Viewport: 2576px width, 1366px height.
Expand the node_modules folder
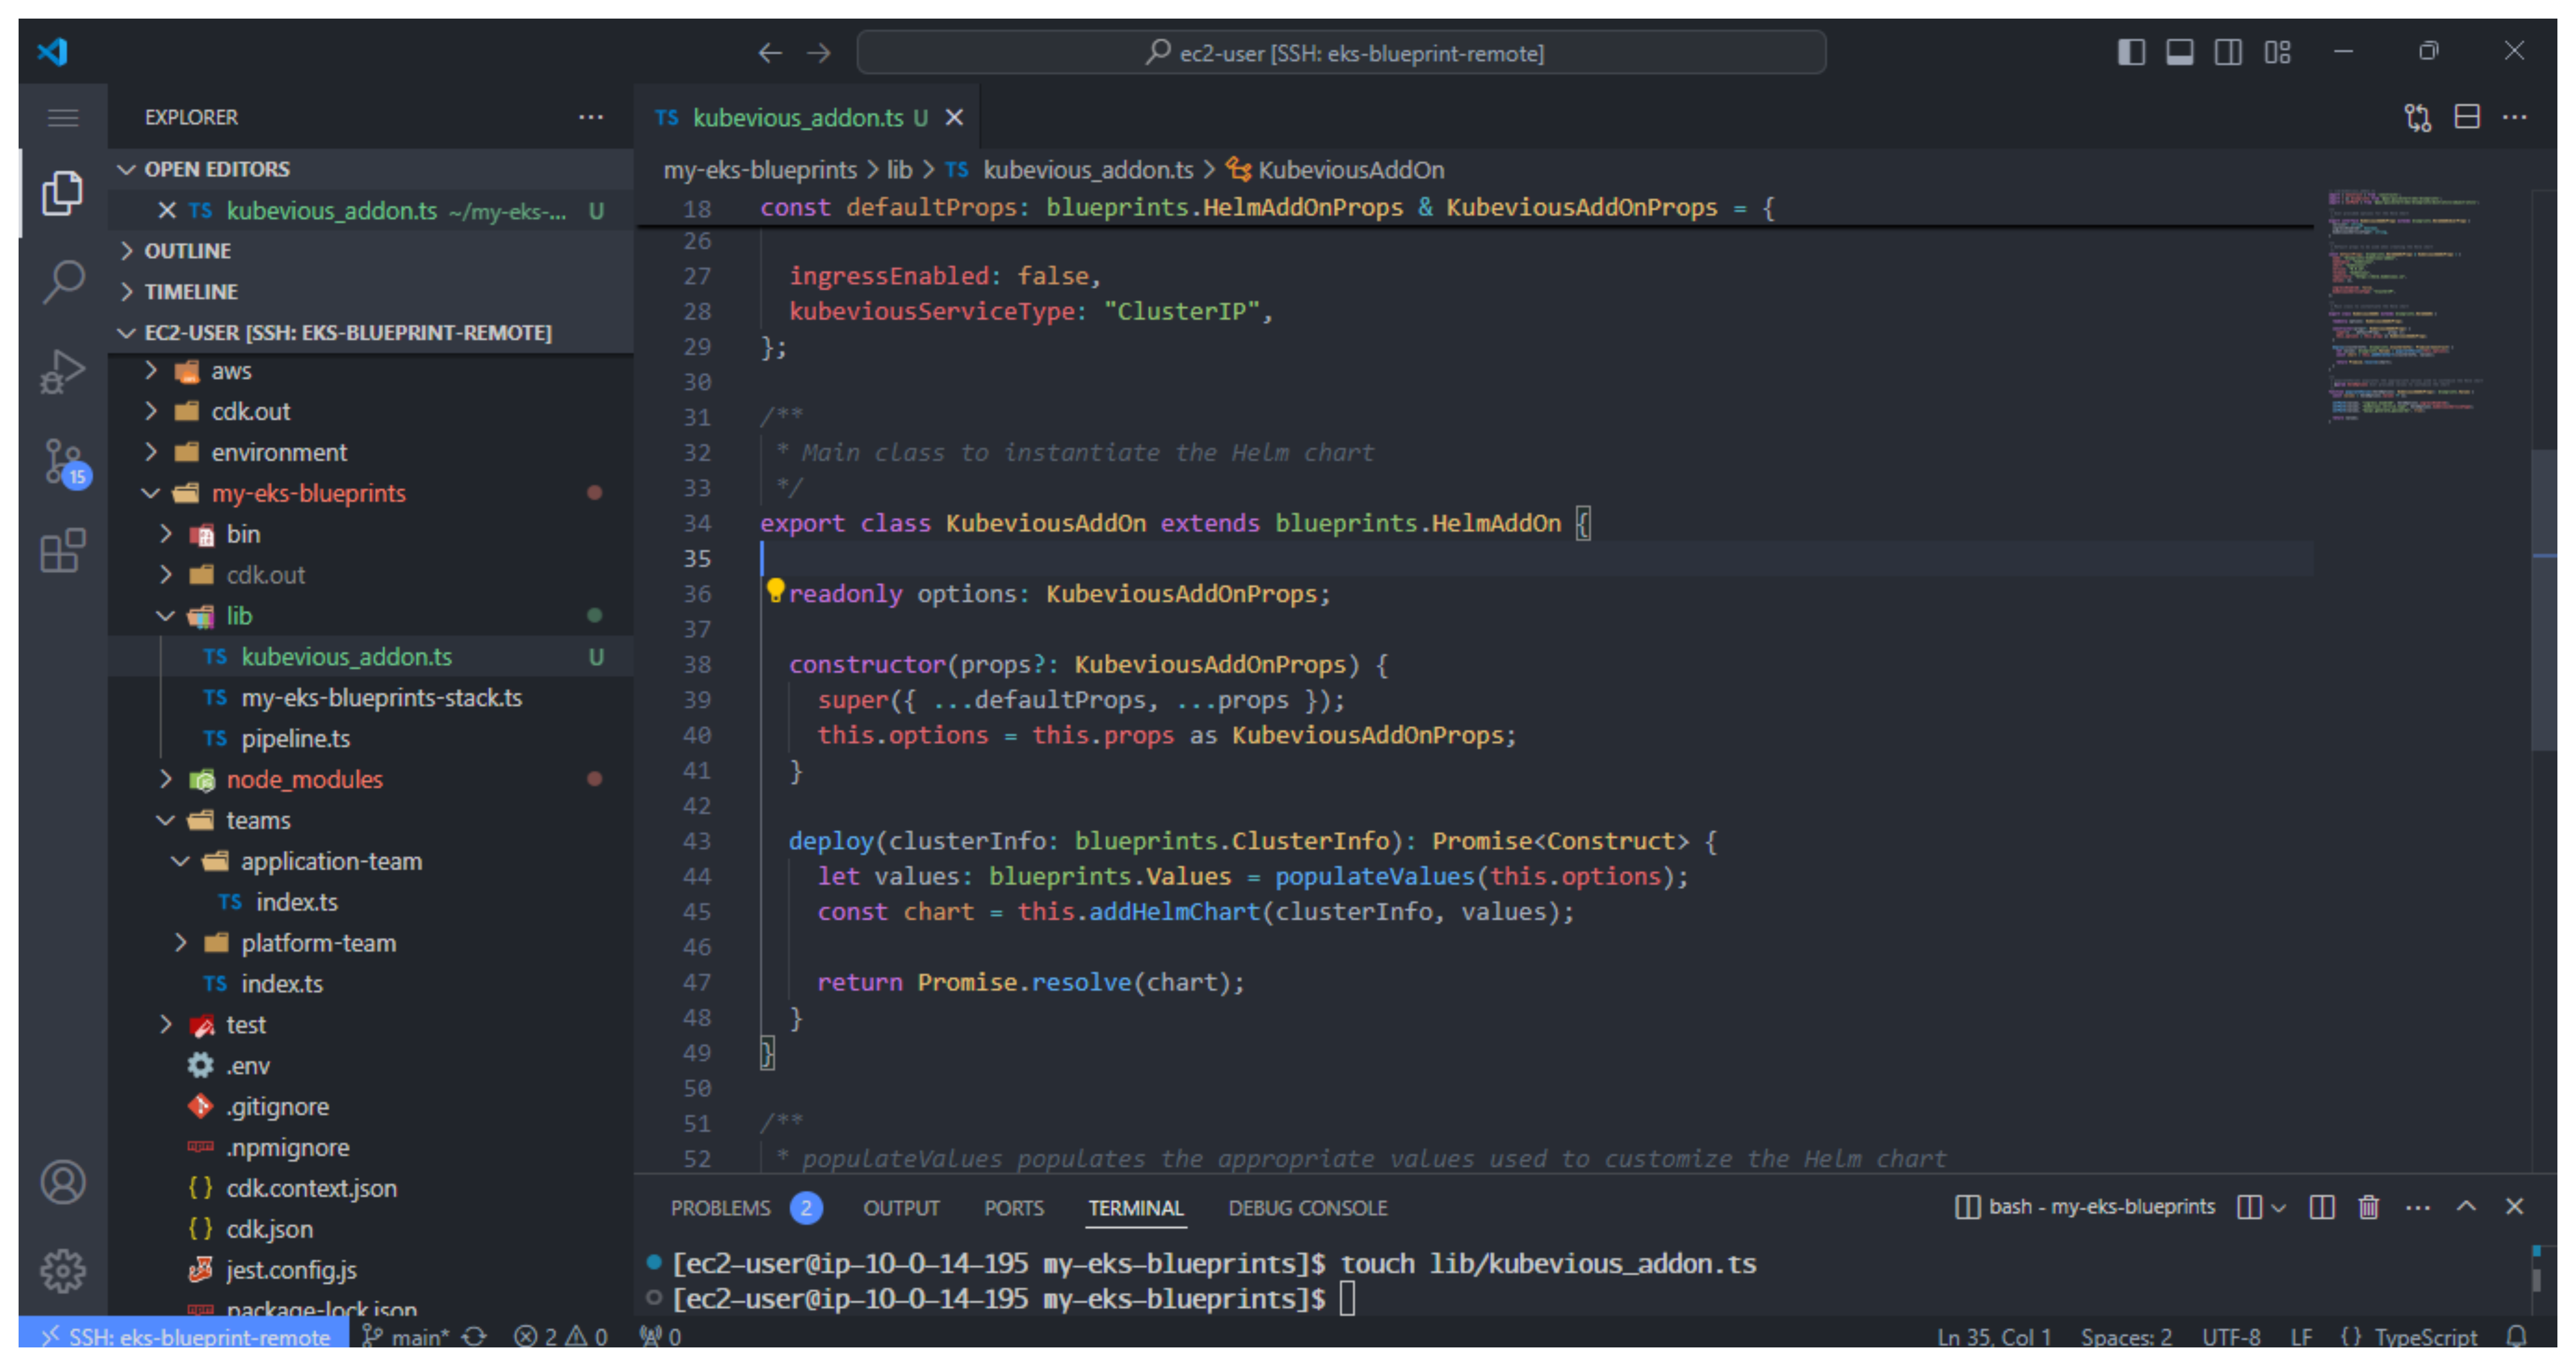370,779
